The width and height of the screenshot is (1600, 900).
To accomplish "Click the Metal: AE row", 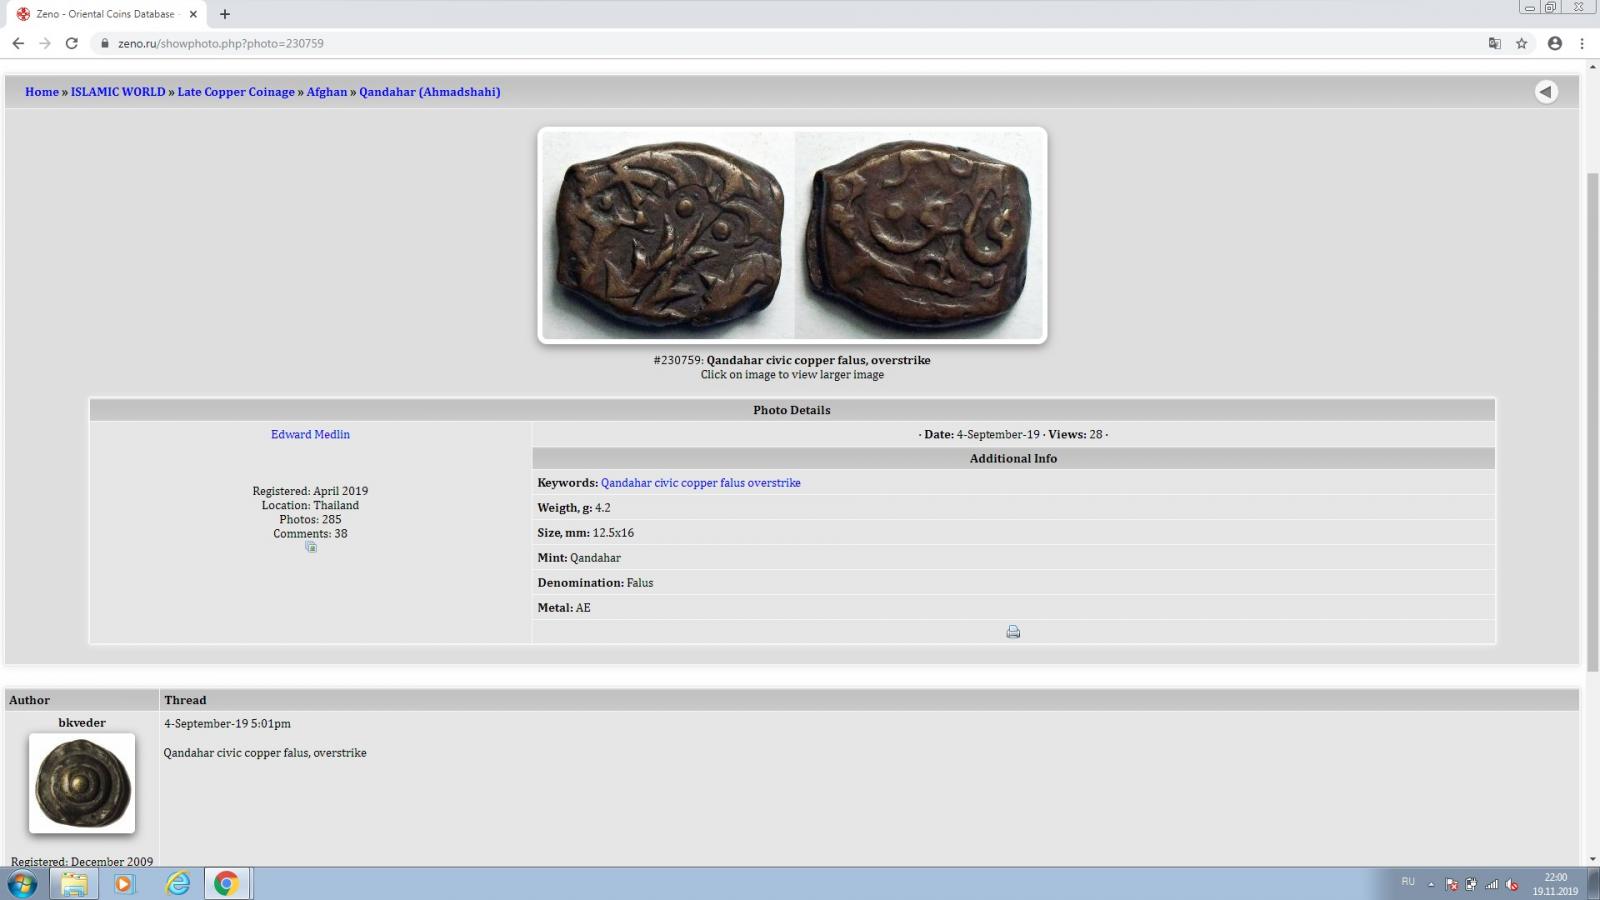I will pos(1013,608).
